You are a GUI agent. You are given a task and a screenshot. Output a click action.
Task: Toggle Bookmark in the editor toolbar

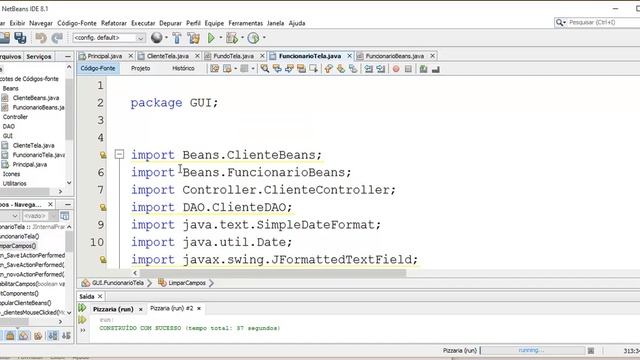point(353,69)
